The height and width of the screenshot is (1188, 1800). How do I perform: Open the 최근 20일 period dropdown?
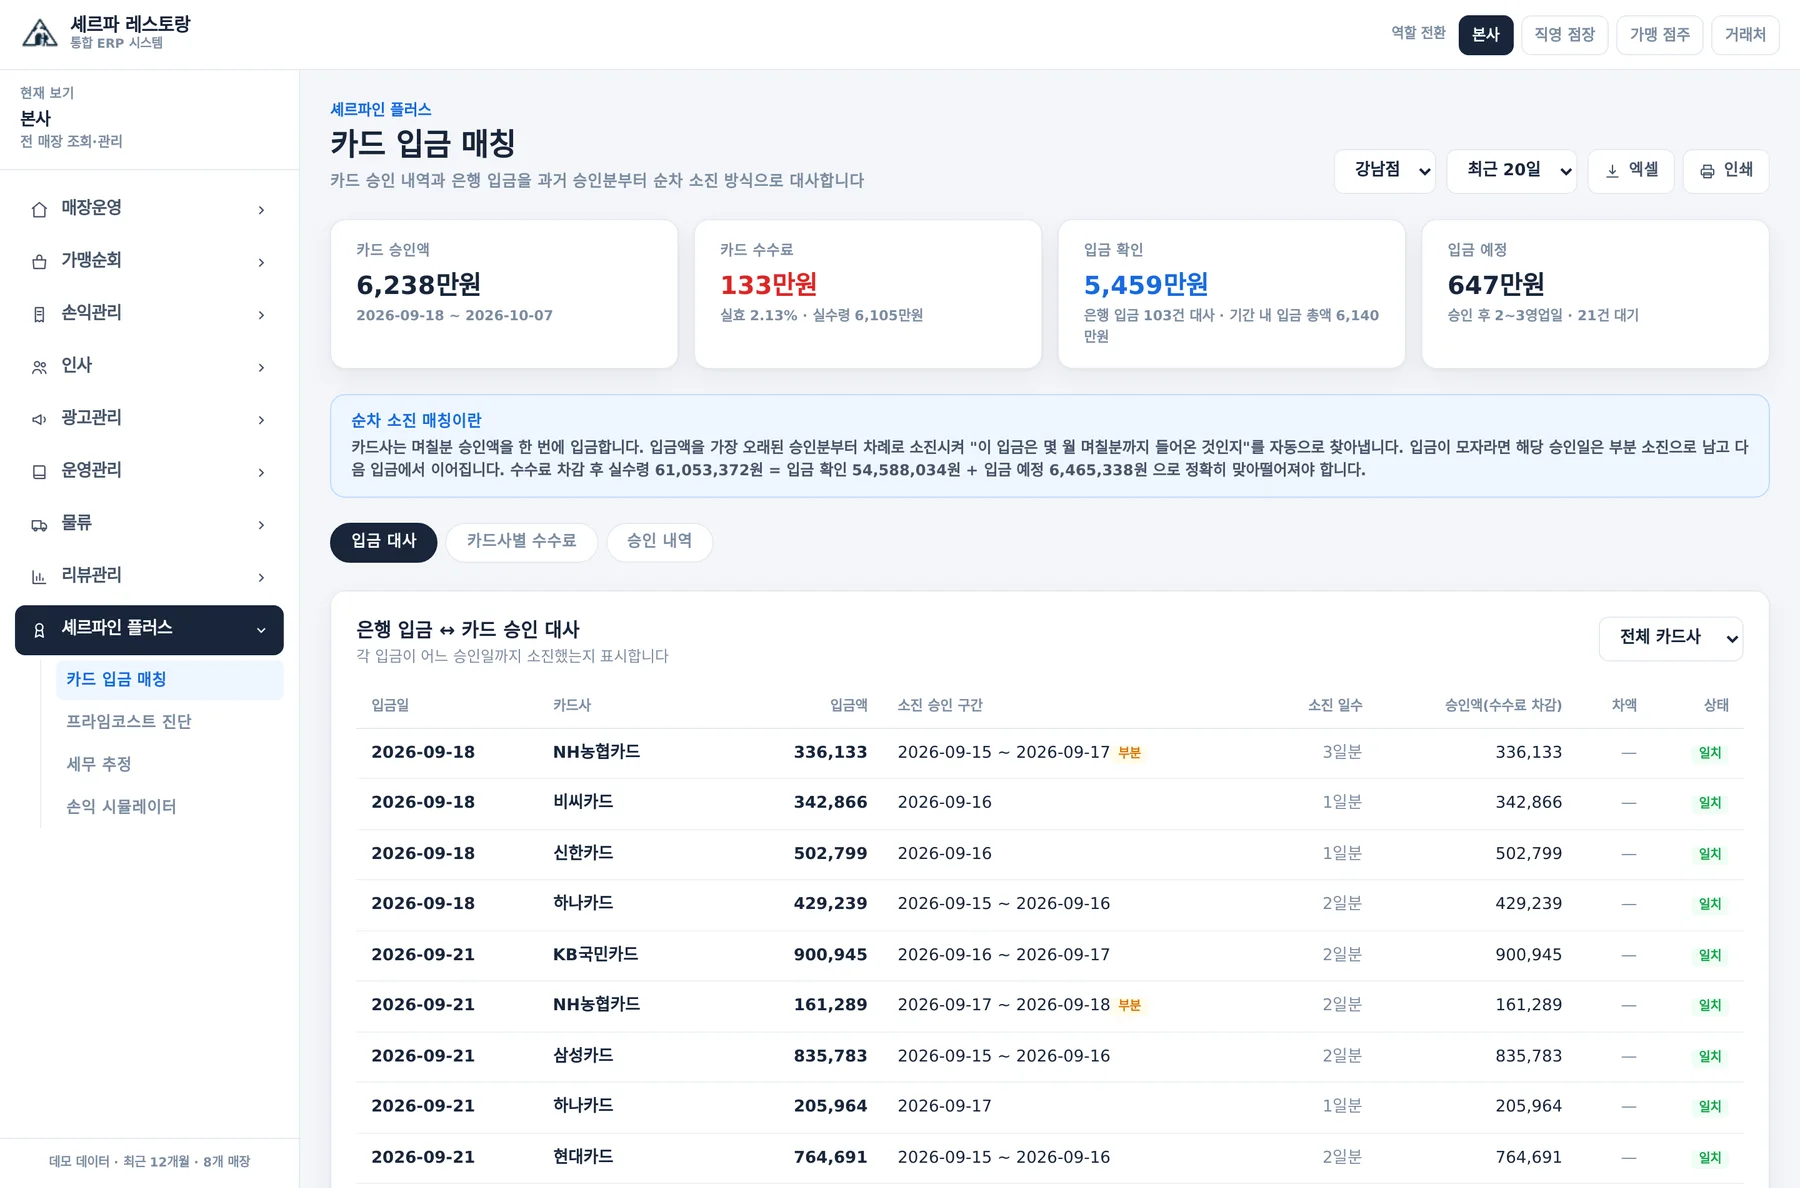(x=1512, y=171)
